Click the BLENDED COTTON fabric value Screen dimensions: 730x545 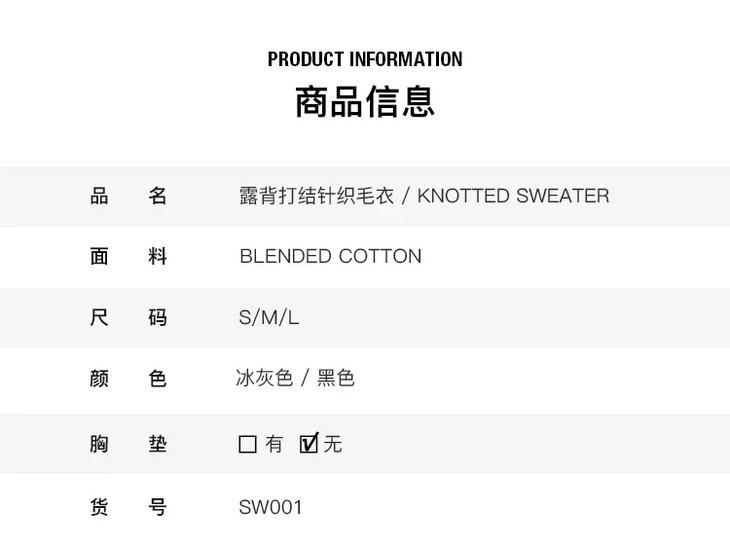tap(330, 257)
